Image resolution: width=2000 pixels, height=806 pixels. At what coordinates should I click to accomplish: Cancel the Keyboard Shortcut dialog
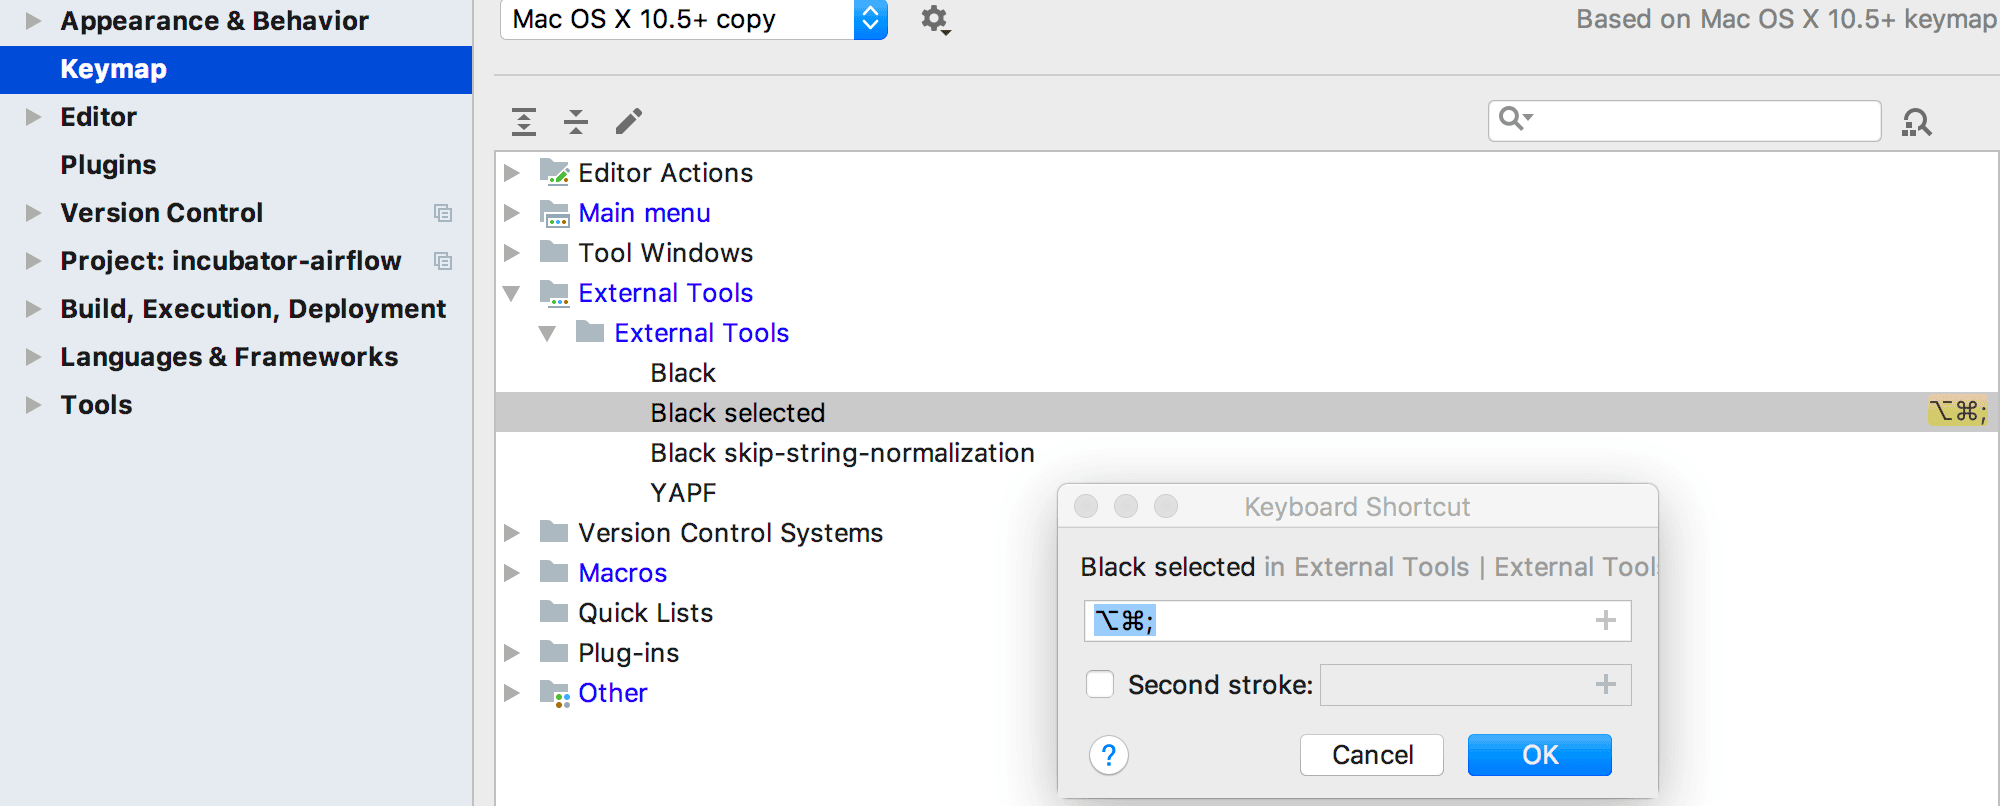pyautogui.click(x=1372, y=755)
